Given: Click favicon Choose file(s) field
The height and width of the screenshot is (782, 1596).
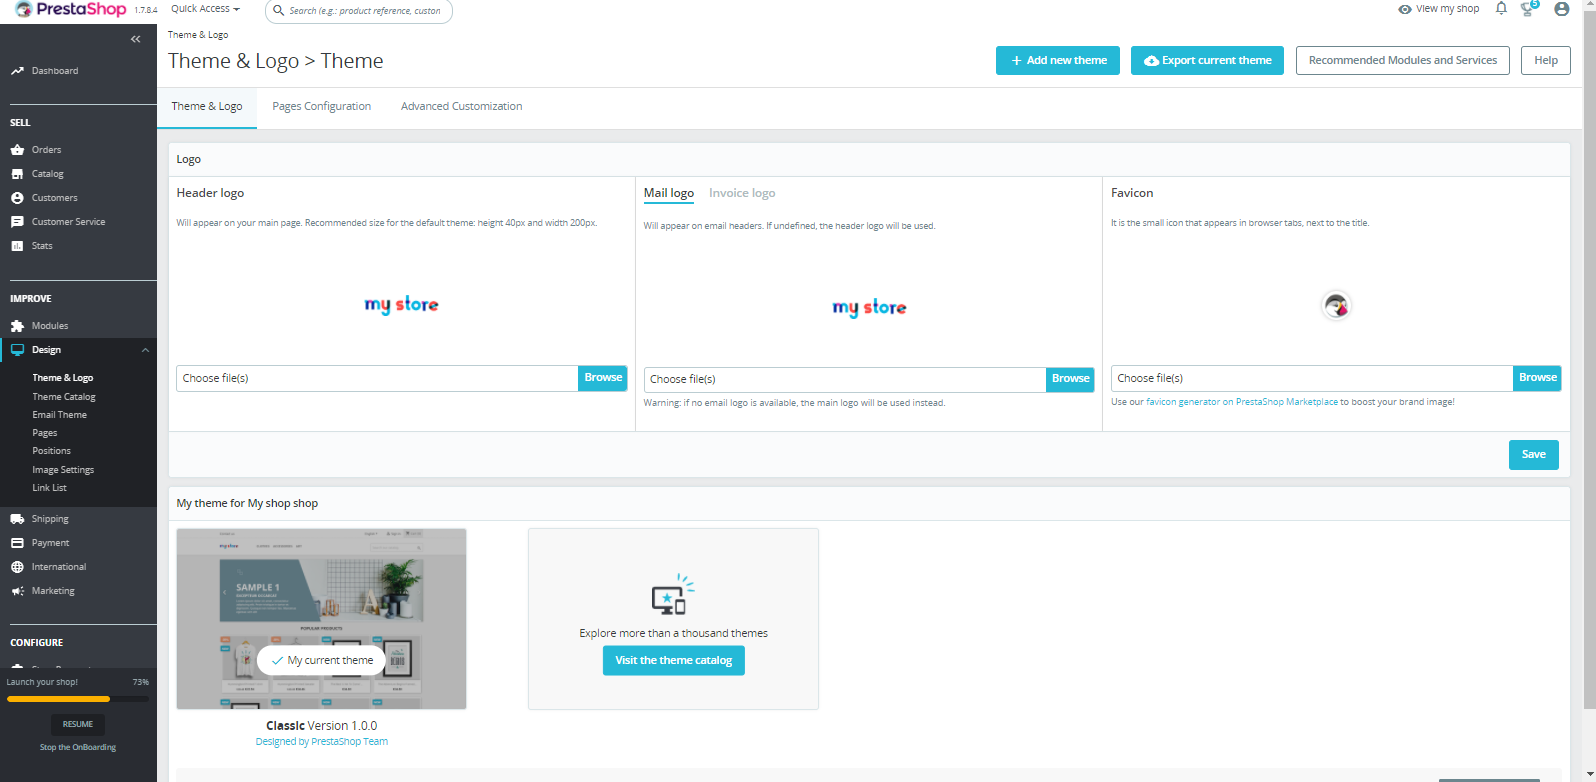Looking at the screenshot, I should [x=1312, y=378].
